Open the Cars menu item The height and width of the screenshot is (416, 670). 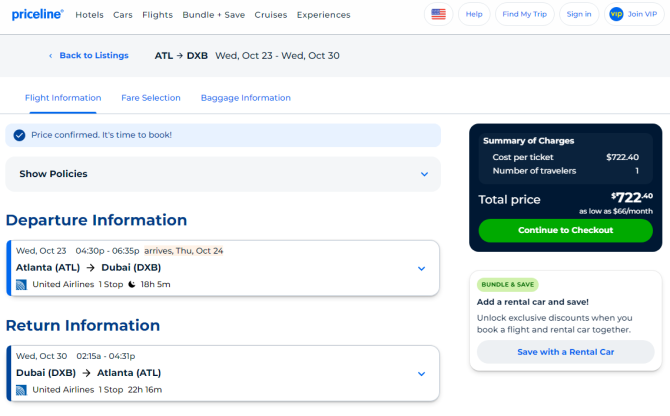tap(123, 15)
